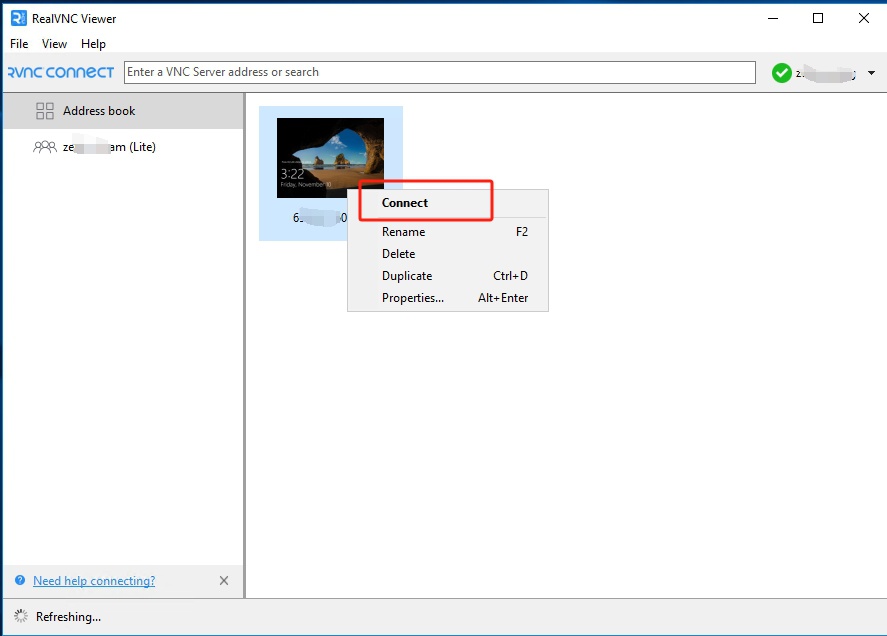The width and height of the screenshot is (887, 636).
Task: Click the team group icon beside the Lite team
Action: tap(43, 146)
